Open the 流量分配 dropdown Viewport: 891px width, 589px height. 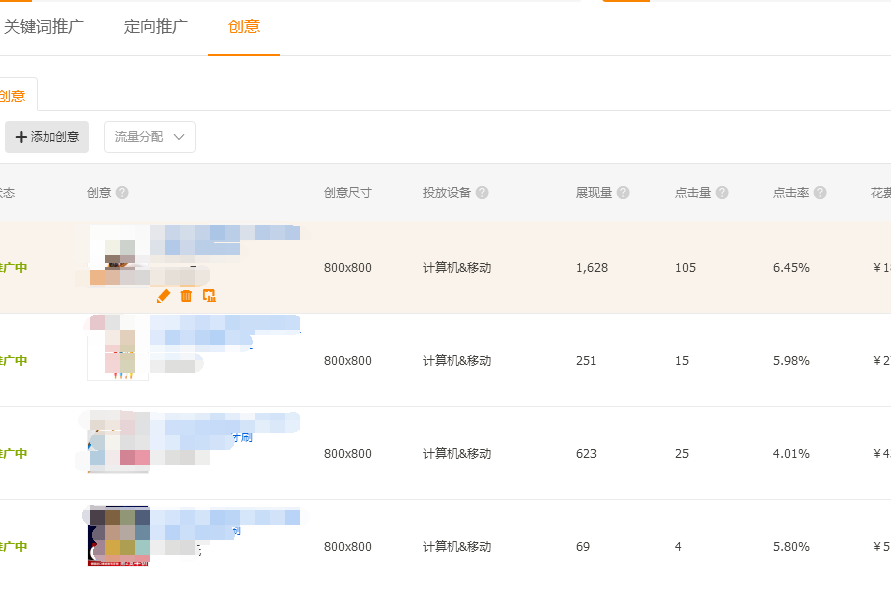(150, 138)
